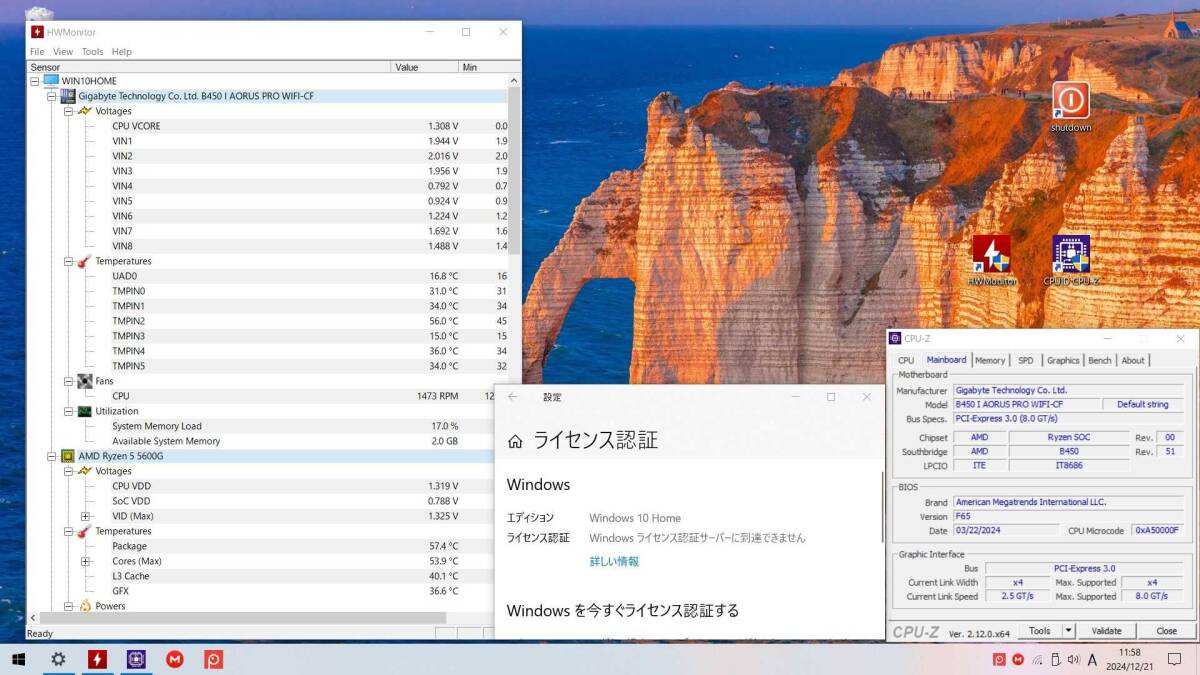
Task: Click the Tools button in CPU-Z
Action: pyautogui.click(x=1040, y=631)
